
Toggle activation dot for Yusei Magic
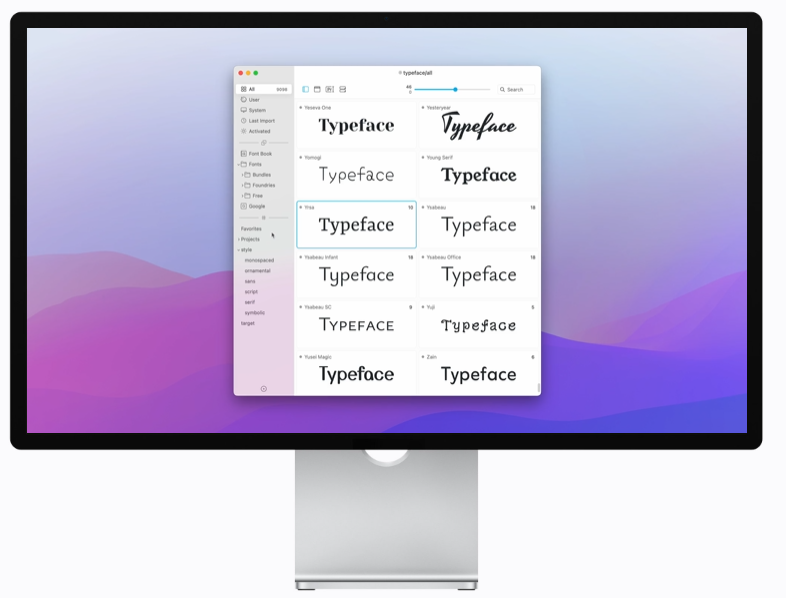pos(300,357)
